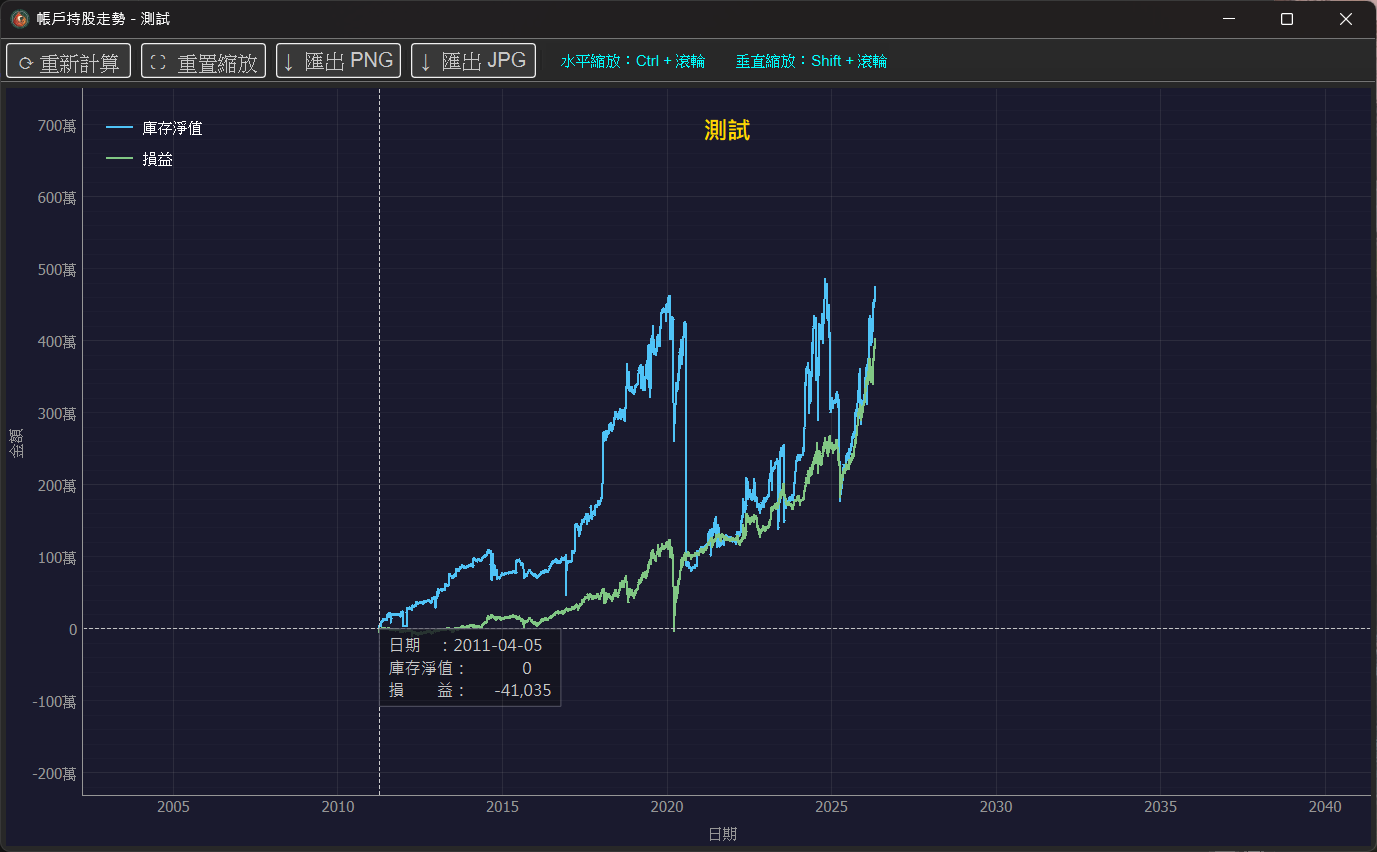Click the 2020 tick on date axis
Image resolution: width=1377 pixels, height=852 pixels.
click(667, 807)
